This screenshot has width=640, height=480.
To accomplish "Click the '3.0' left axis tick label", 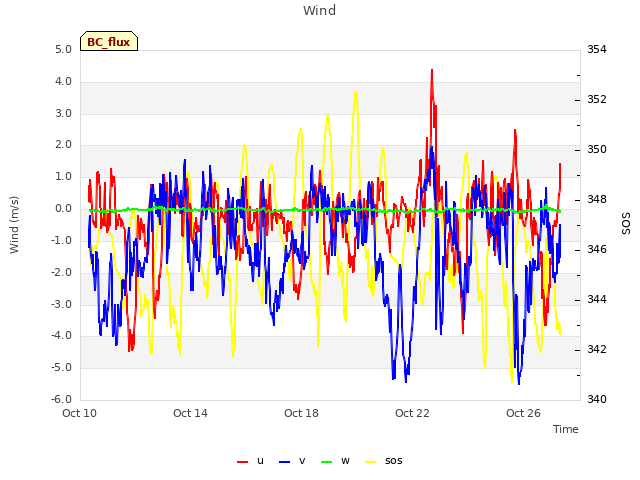I will (x=64, y=113).
